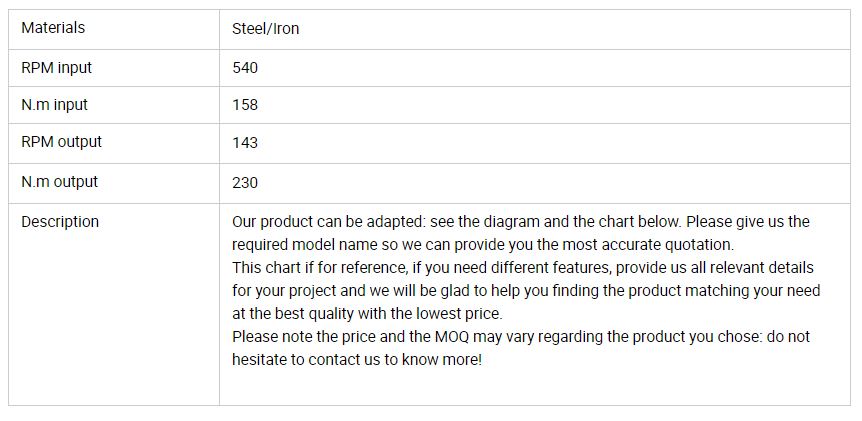
Task: Select the 230 torque output value
Action: pyautogui.click(x=245, y=183)
